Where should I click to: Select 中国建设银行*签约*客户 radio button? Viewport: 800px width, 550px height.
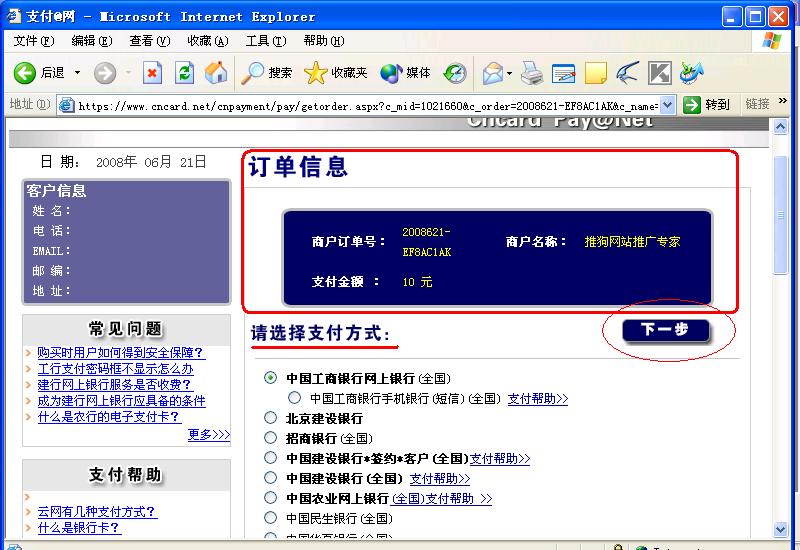tap(270, 457)
